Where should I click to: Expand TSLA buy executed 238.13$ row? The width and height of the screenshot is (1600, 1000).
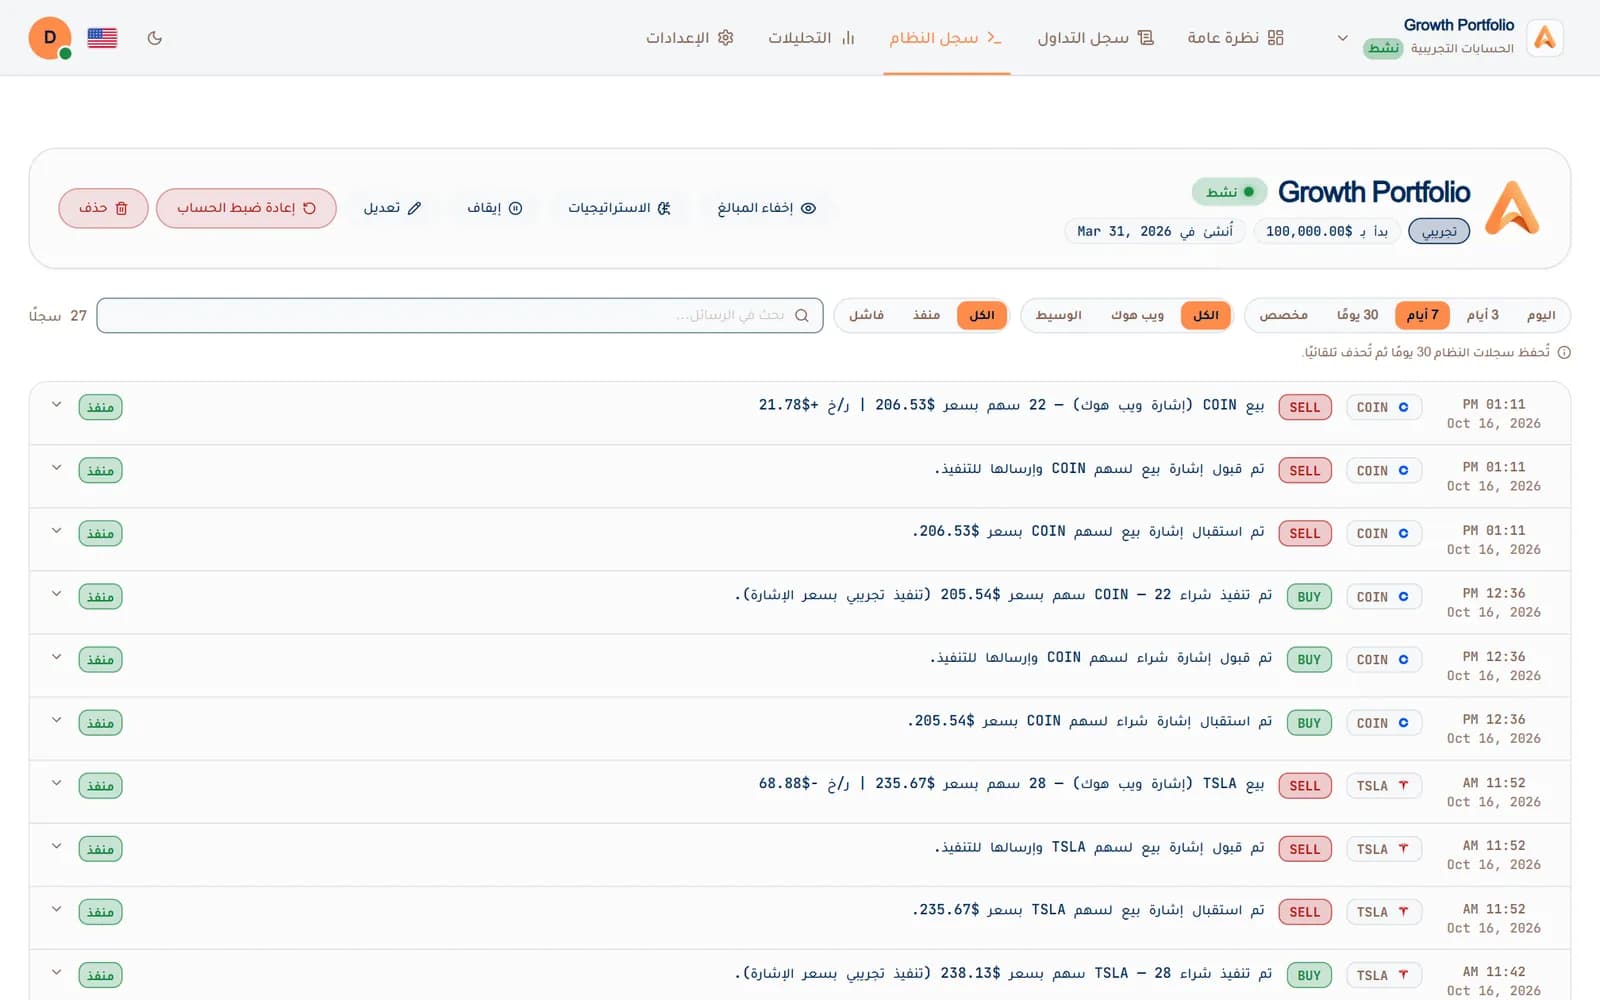(x=56, y=973)
